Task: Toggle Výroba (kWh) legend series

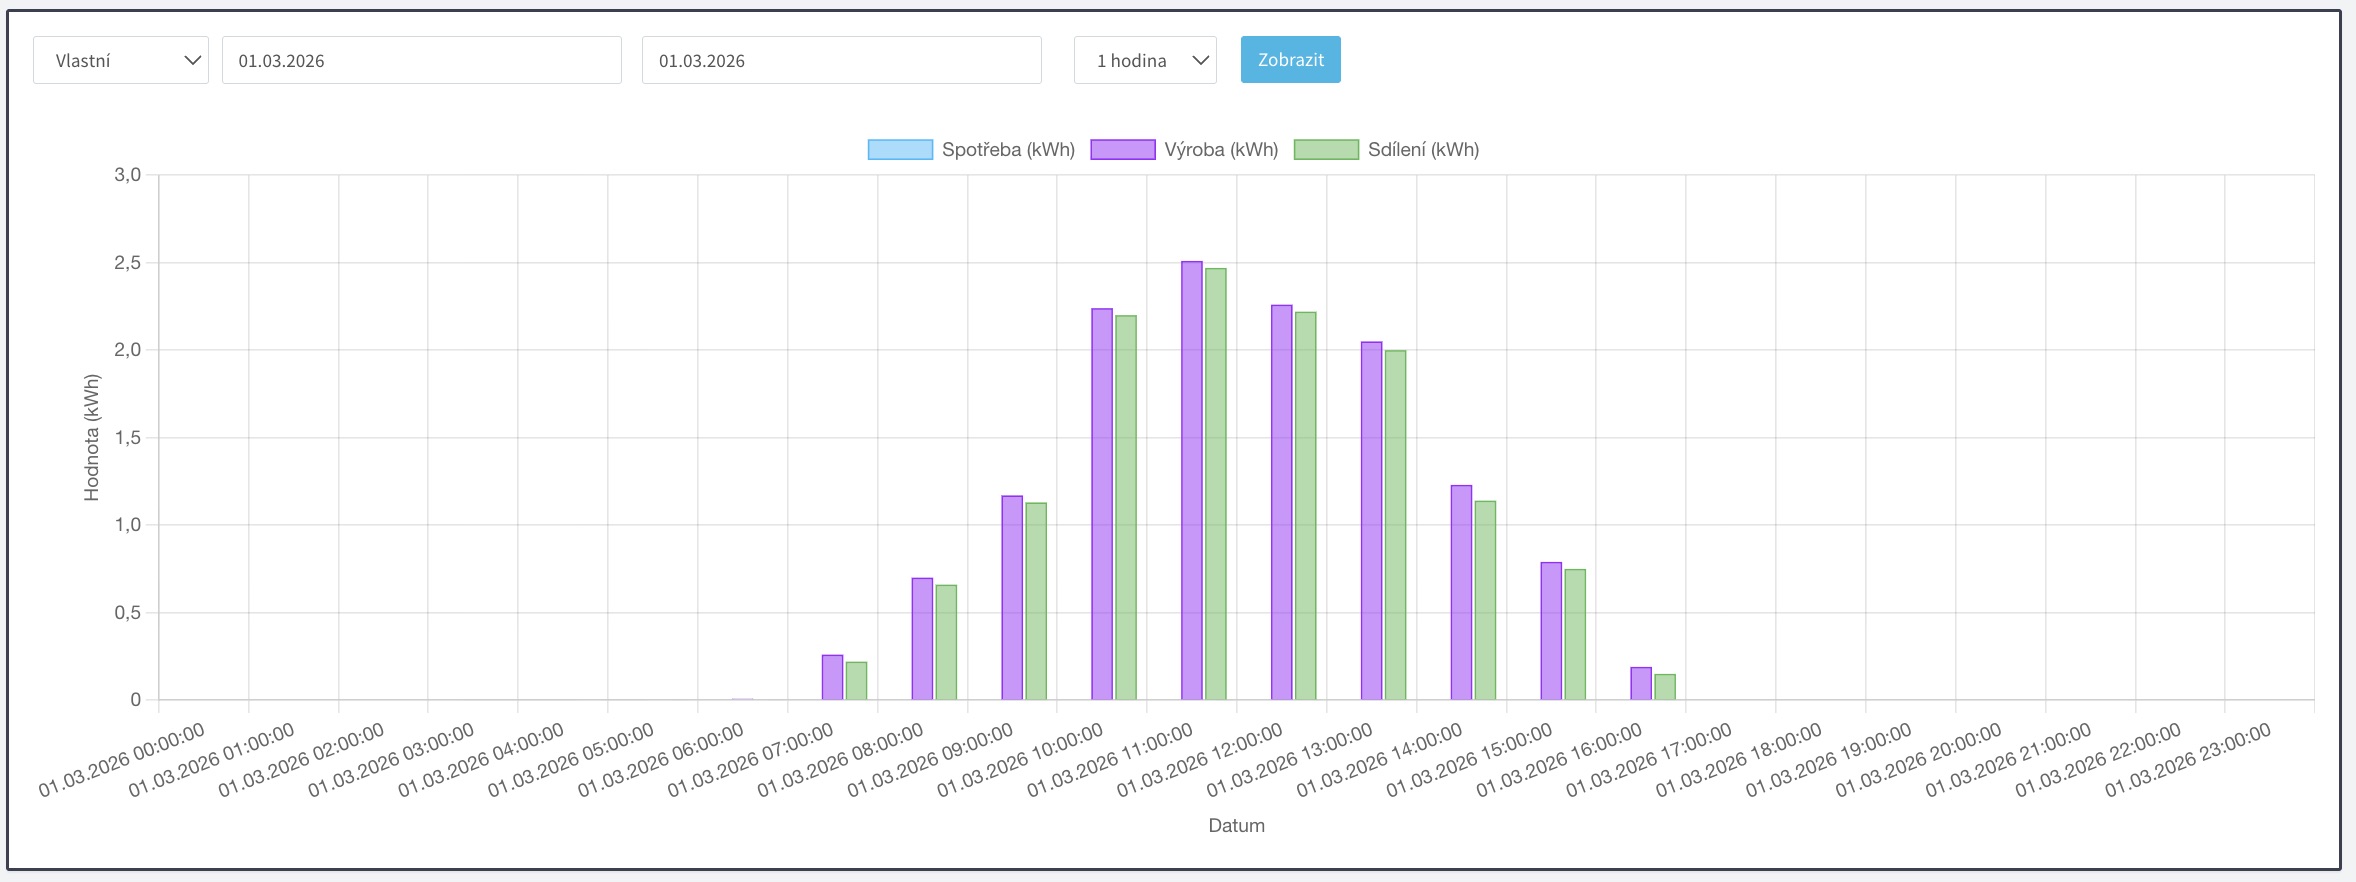Action: click(1220, 150)
